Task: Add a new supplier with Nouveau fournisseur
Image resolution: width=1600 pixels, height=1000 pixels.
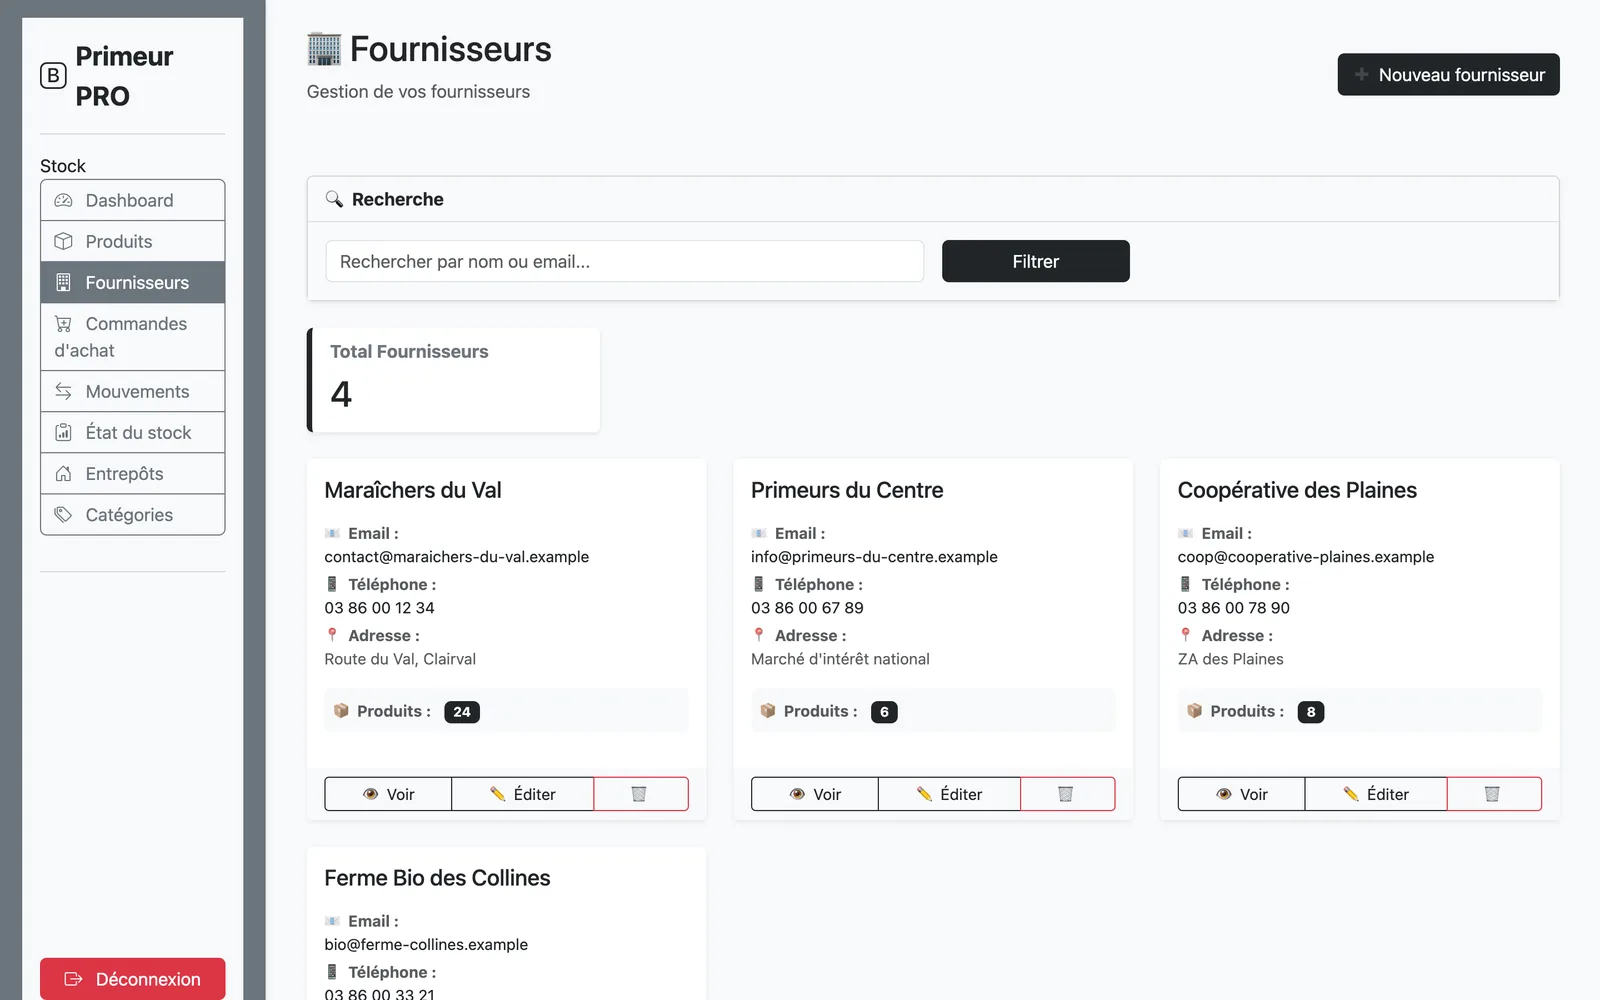Action: tap(1448, 75)
